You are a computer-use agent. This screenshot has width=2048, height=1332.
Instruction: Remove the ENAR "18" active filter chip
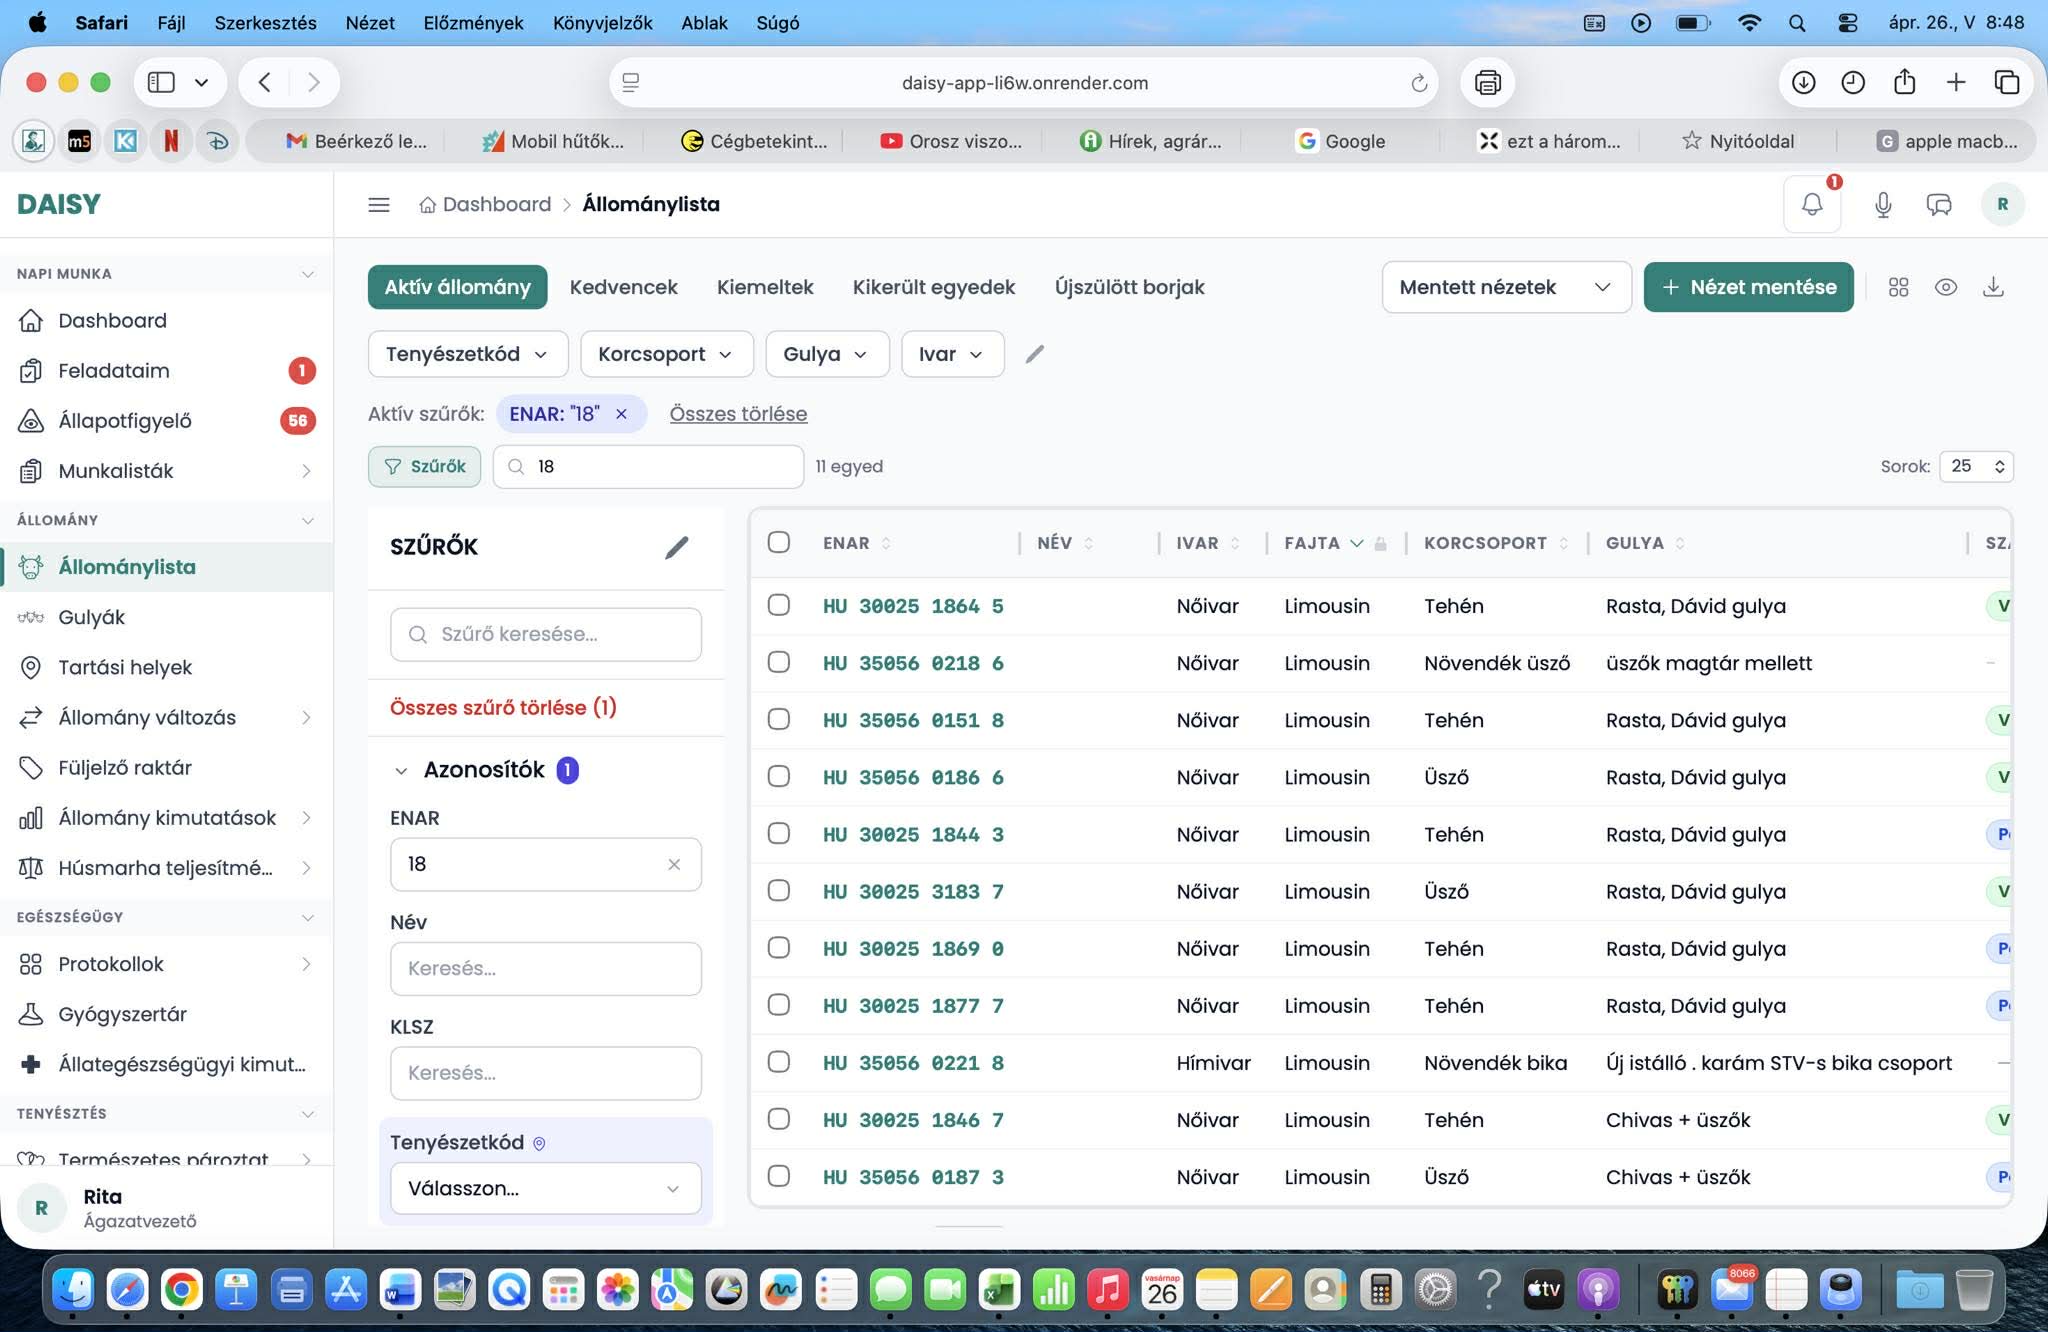[621, 414]
